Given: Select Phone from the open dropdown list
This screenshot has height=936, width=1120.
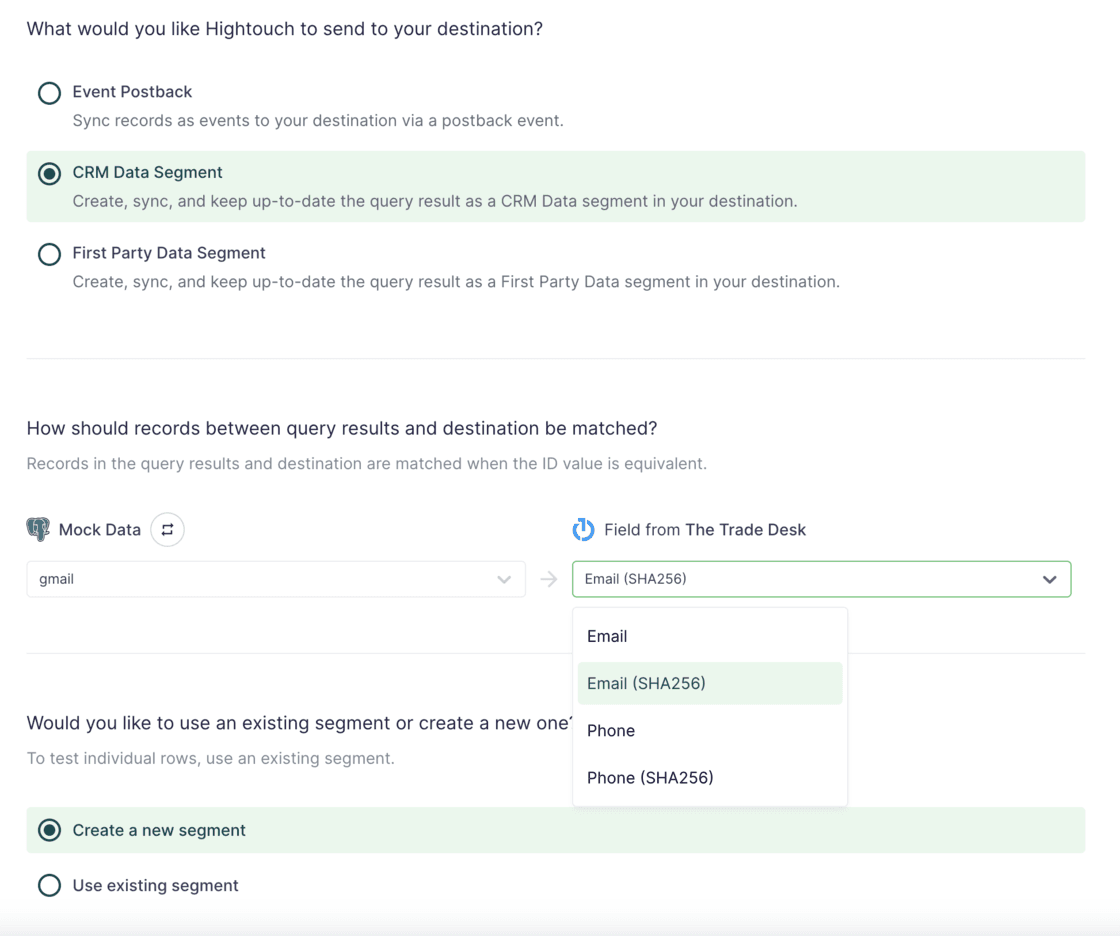Looking at the screenshot, I should point(611,730).
